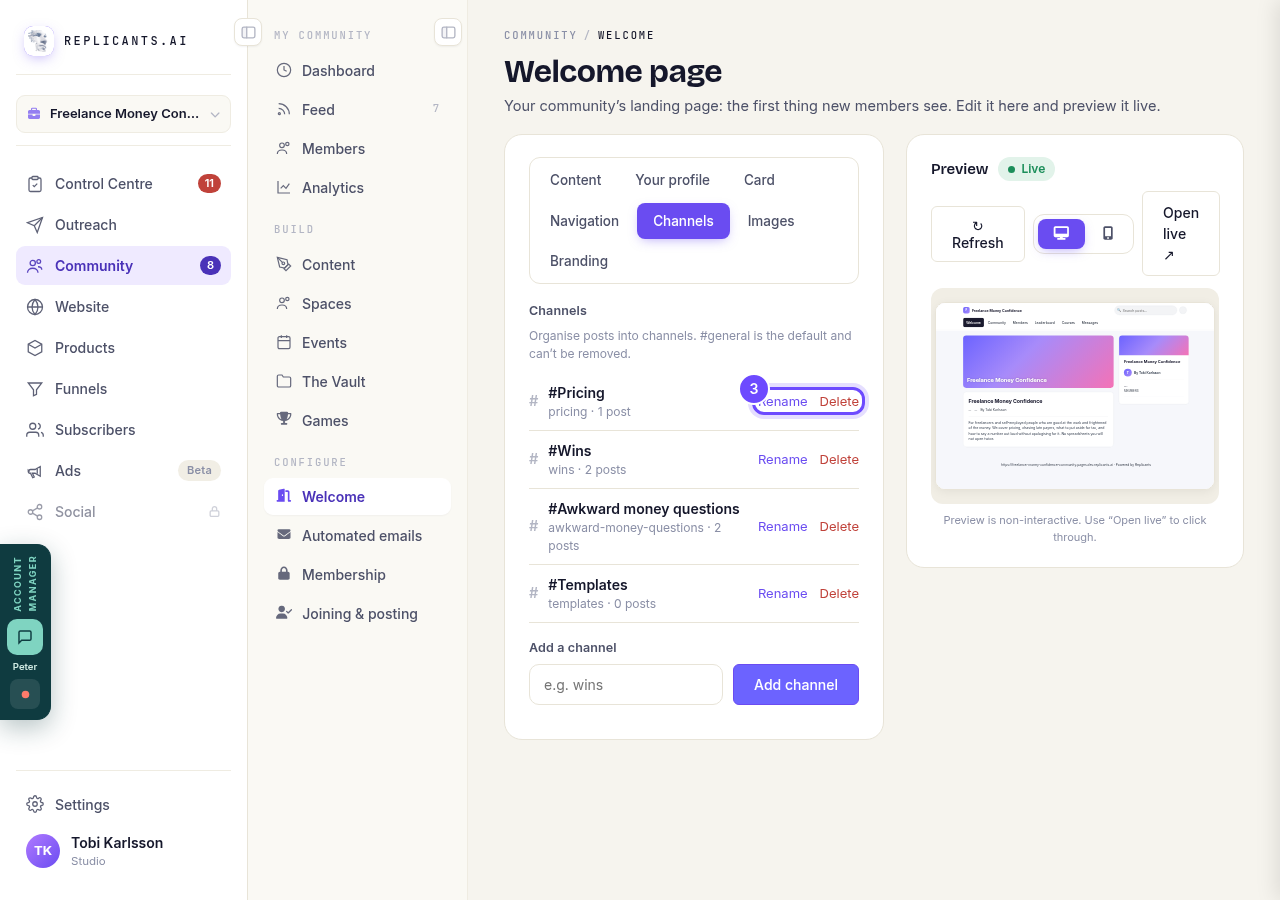Switch preview to mobile view
The height and width of the screenshot is (900, 1280).
[x=1108, y=234]
